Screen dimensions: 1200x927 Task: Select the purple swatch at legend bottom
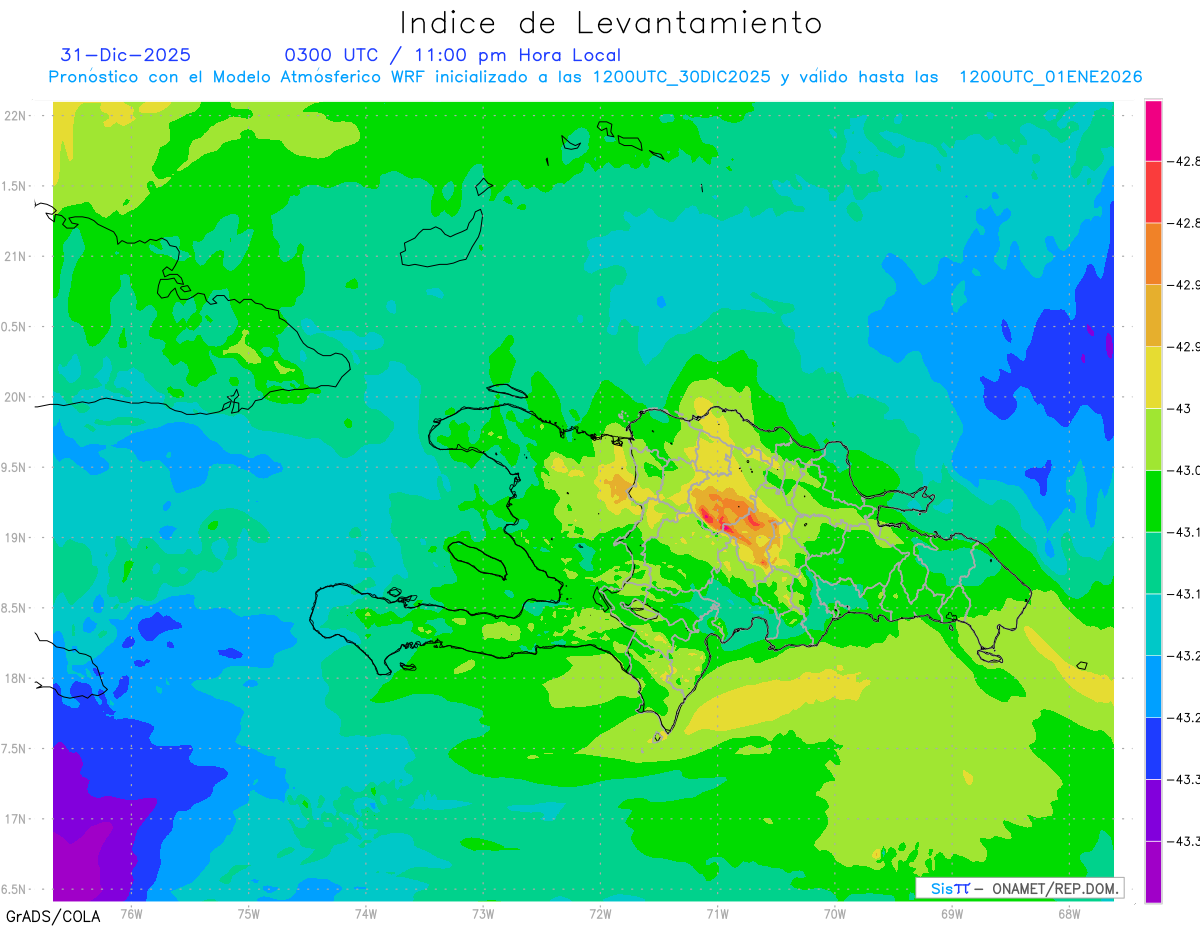click(x=1153, y=872)
